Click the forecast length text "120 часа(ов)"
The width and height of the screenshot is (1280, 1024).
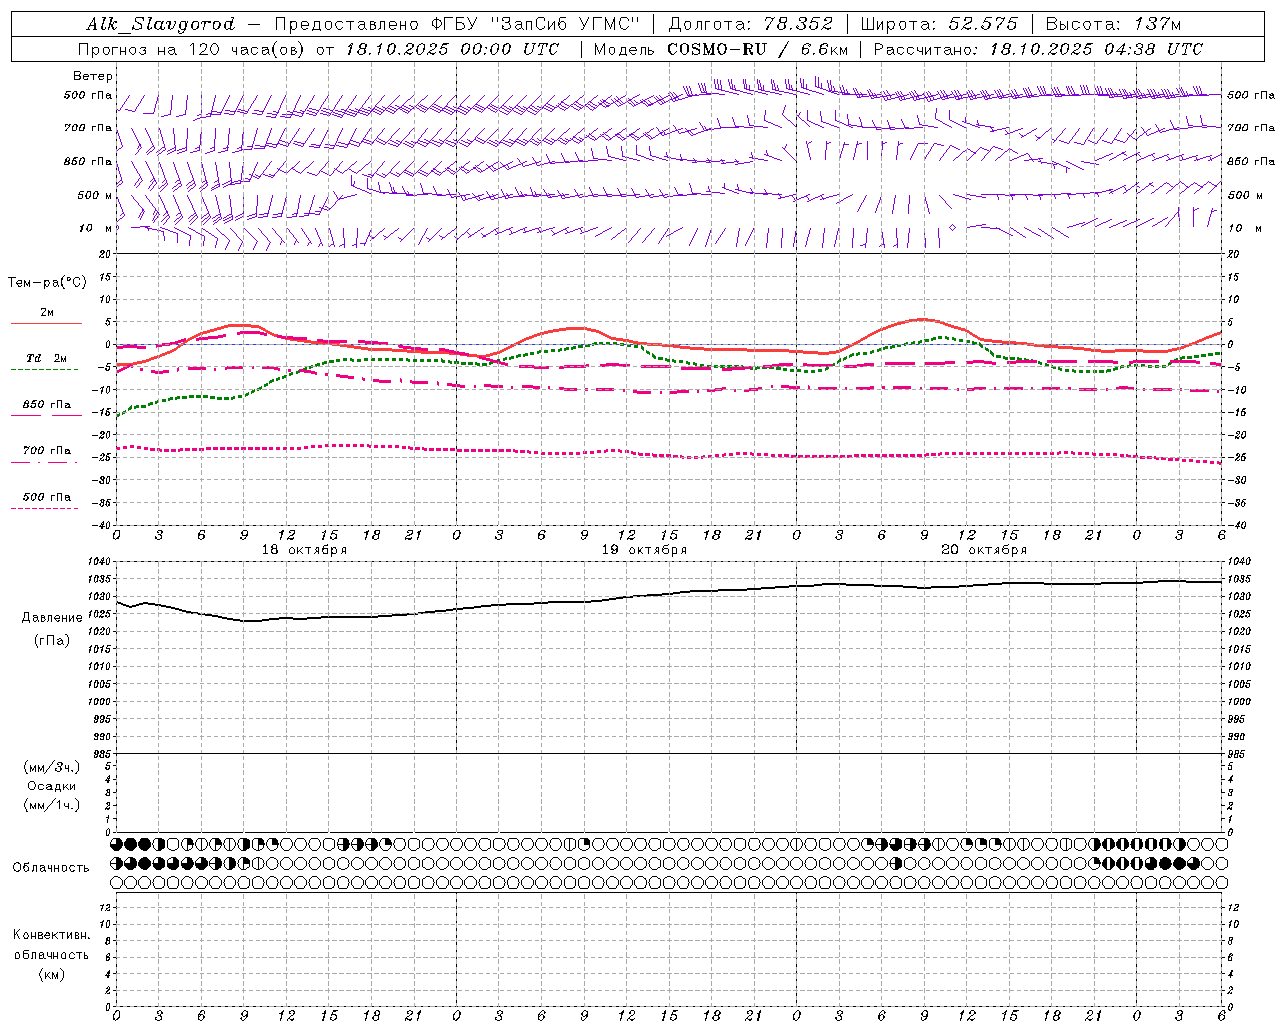pyautogui.click(x=248, y=49)
